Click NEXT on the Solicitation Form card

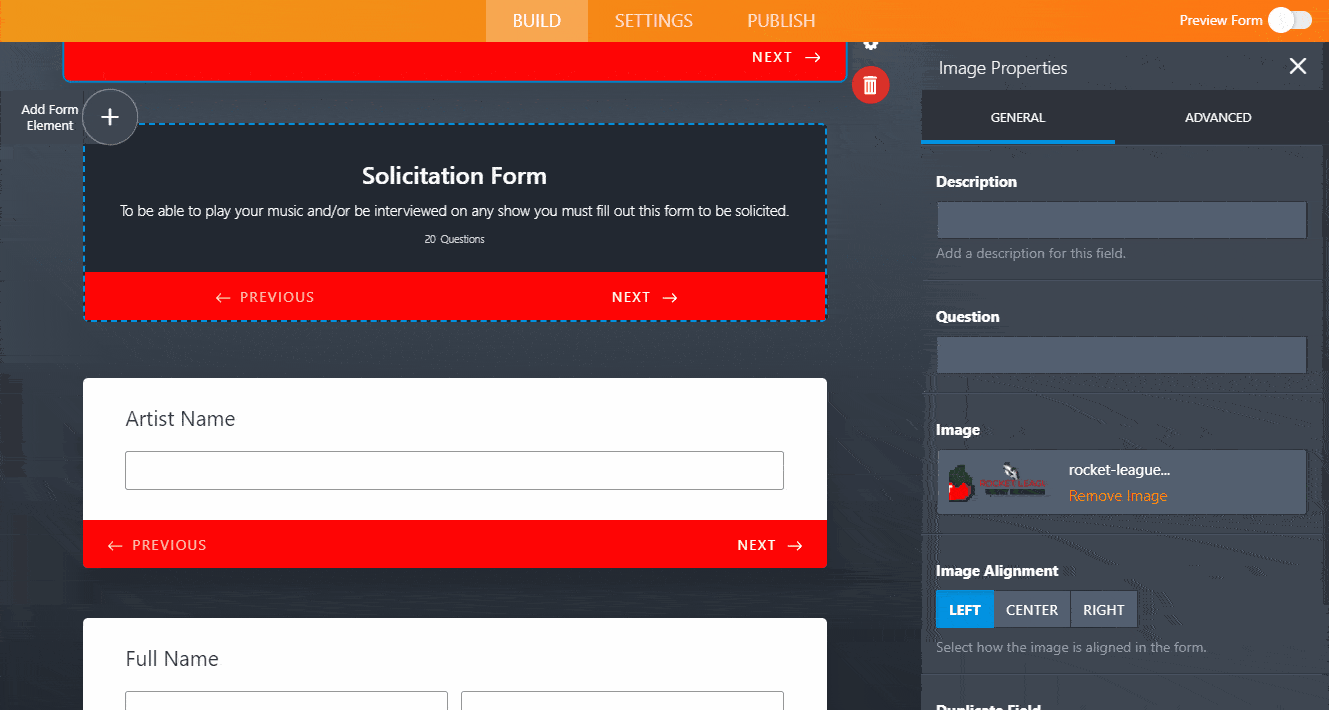[645, 297]
